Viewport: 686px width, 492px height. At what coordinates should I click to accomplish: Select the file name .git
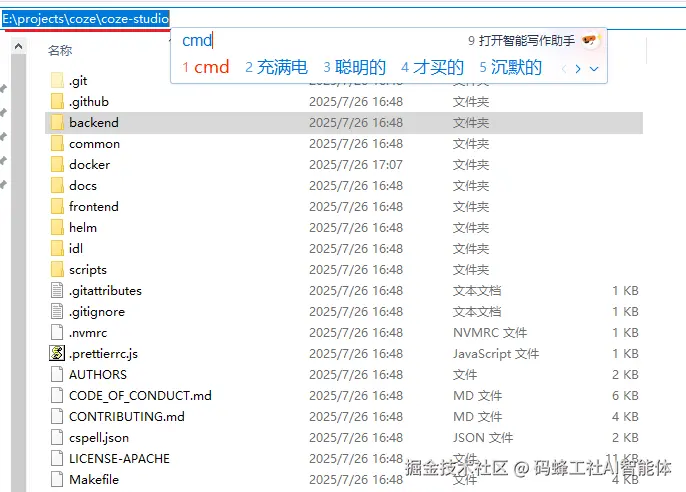[78, 81]
